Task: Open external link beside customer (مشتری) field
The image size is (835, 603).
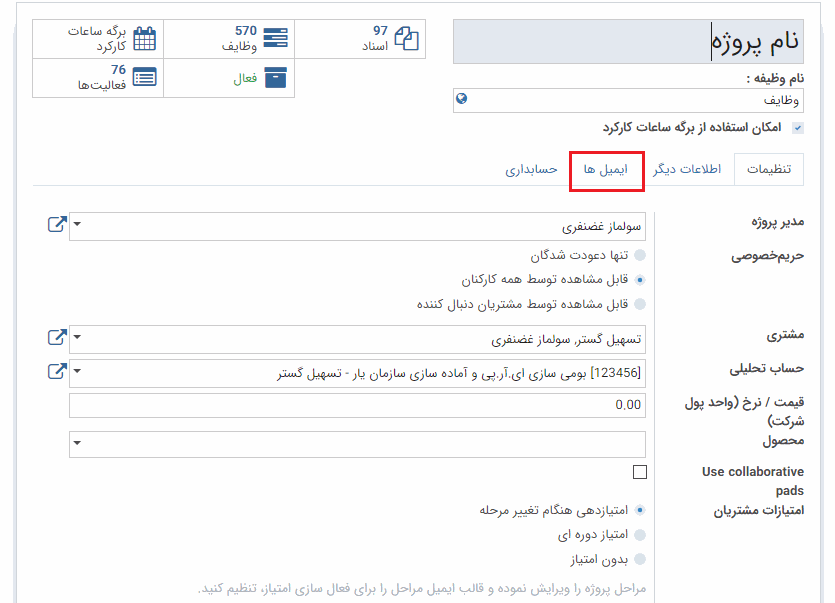Action: point(57,339)
